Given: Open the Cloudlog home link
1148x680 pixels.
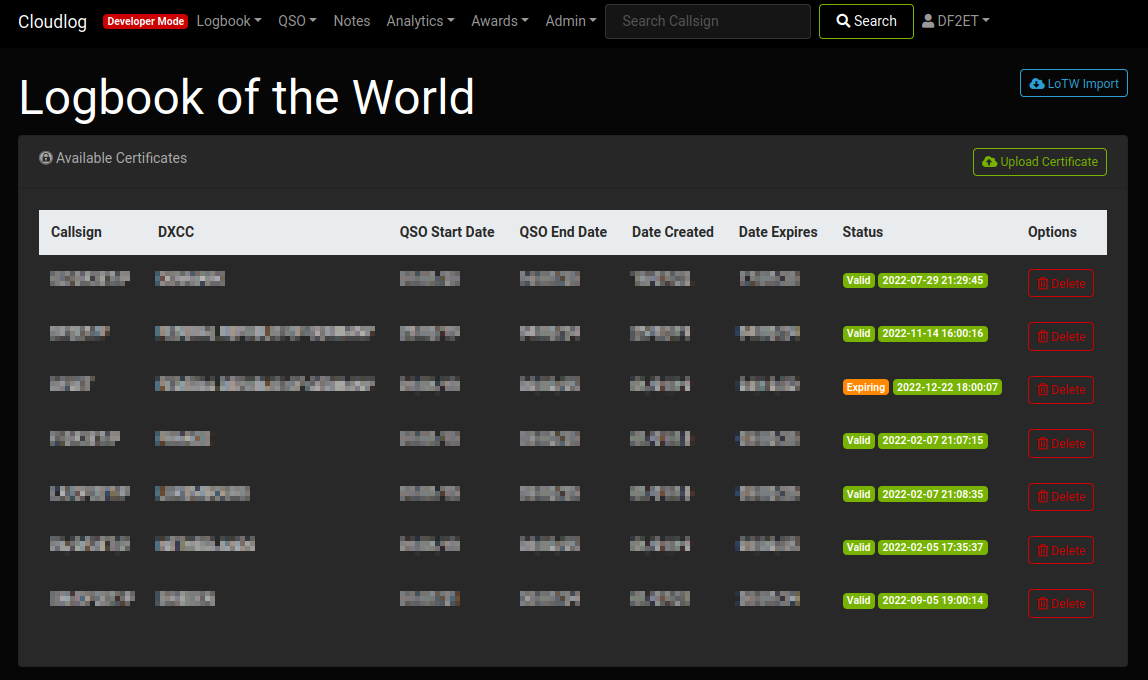Looking at the screenshot, I should [x=52, y=21].
